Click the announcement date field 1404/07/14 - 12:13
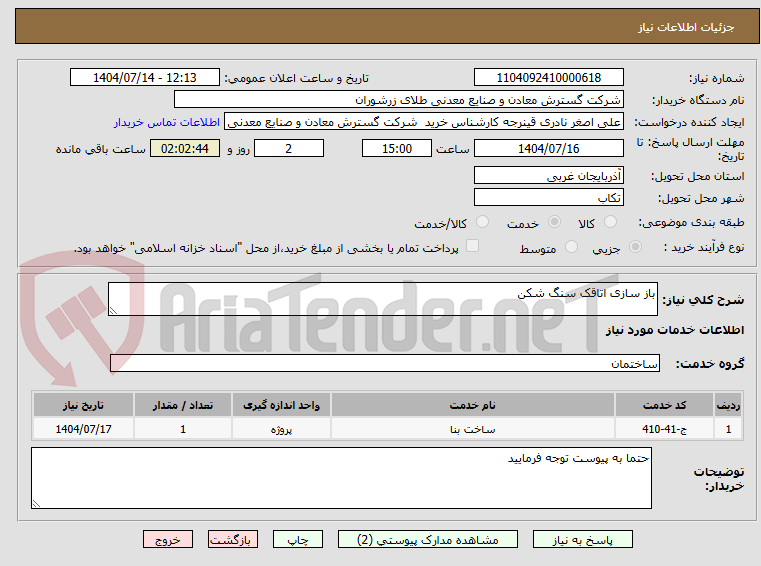Viewport: 761px width, 566px height. point(145,78)
